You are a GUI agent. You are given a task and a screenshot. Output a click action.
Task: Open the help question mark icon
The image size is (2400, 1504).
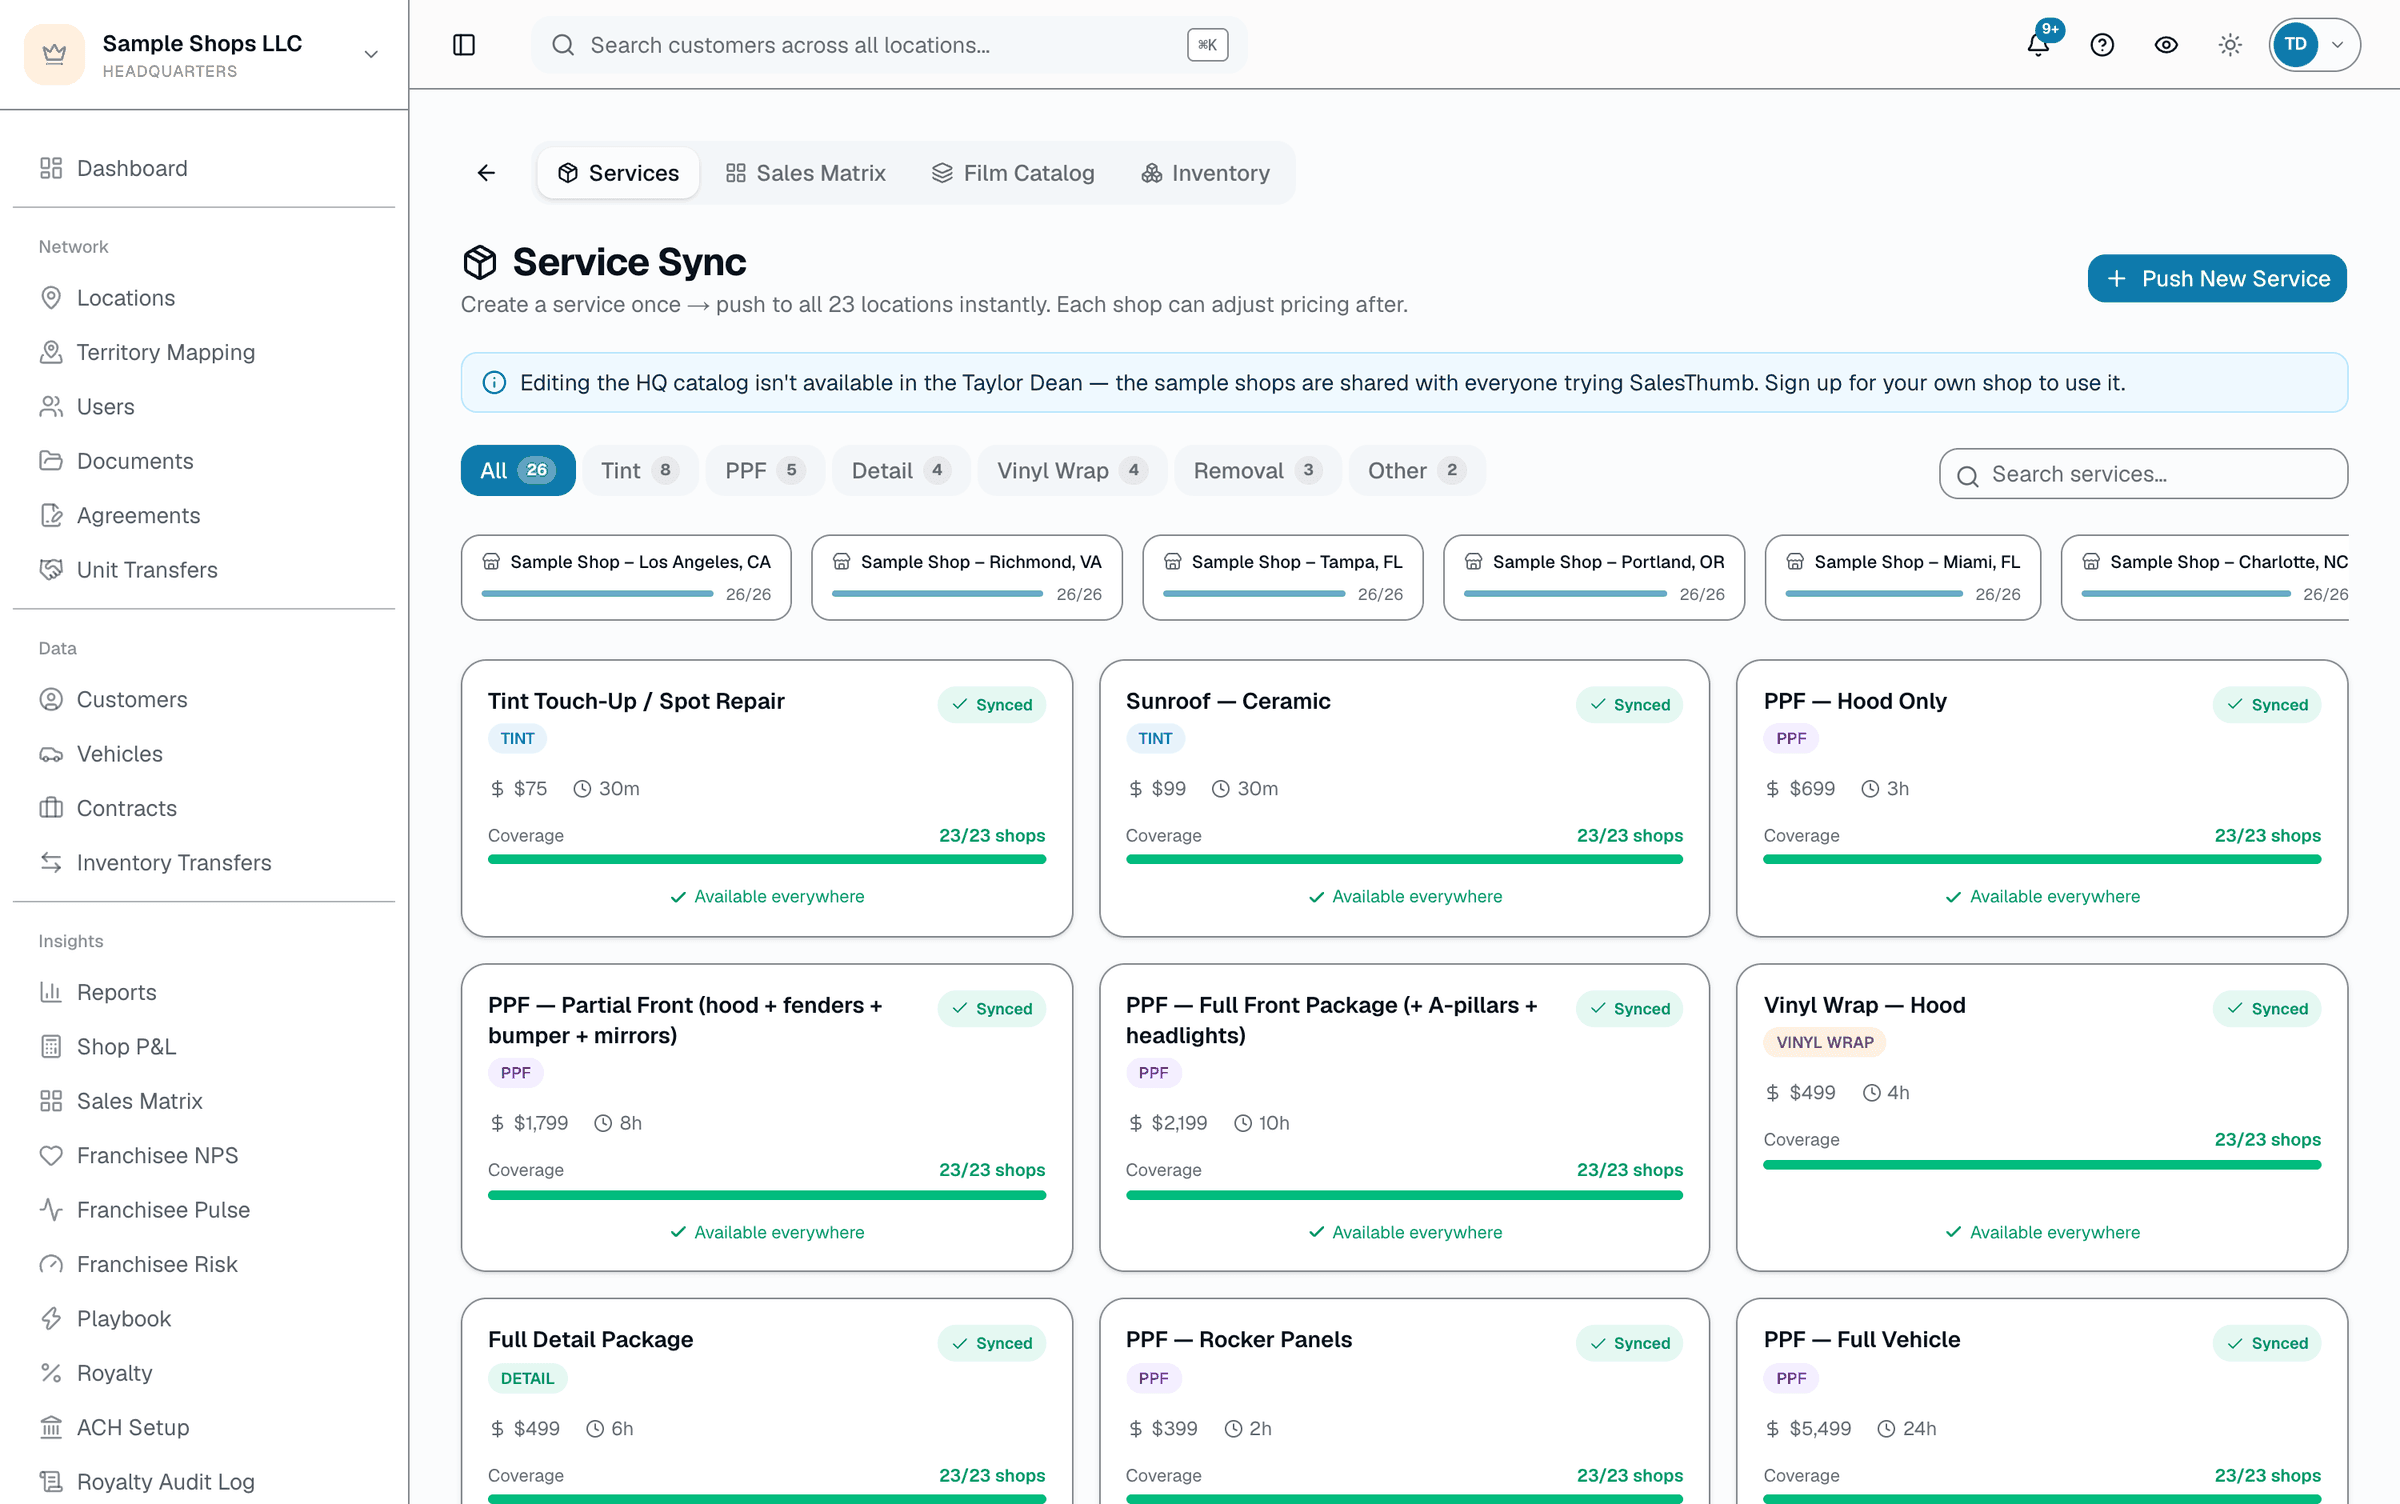pyautogui.click(x=2102, y=45)
